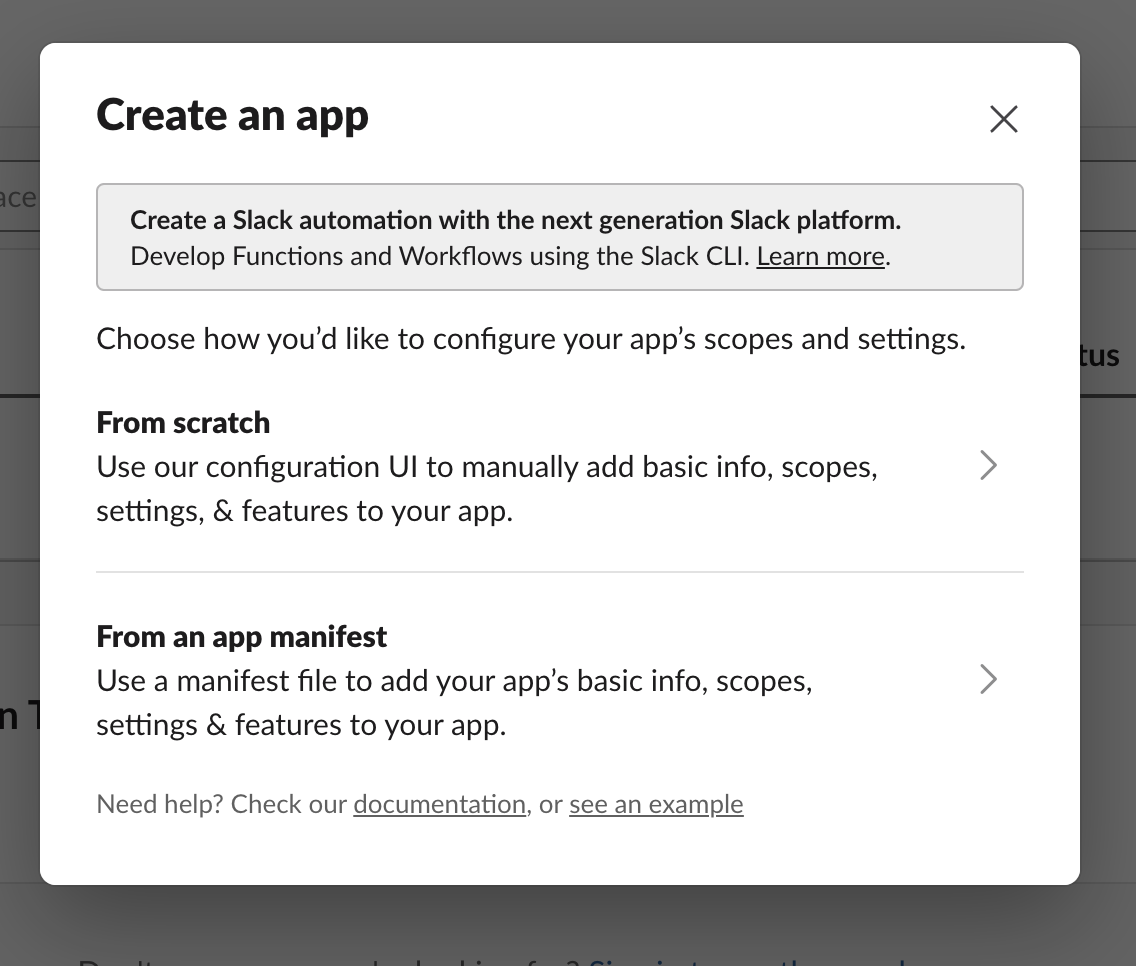1136x966 pixels.
Task: Choose the manifest file description text
Action: [x=454, y=703]
